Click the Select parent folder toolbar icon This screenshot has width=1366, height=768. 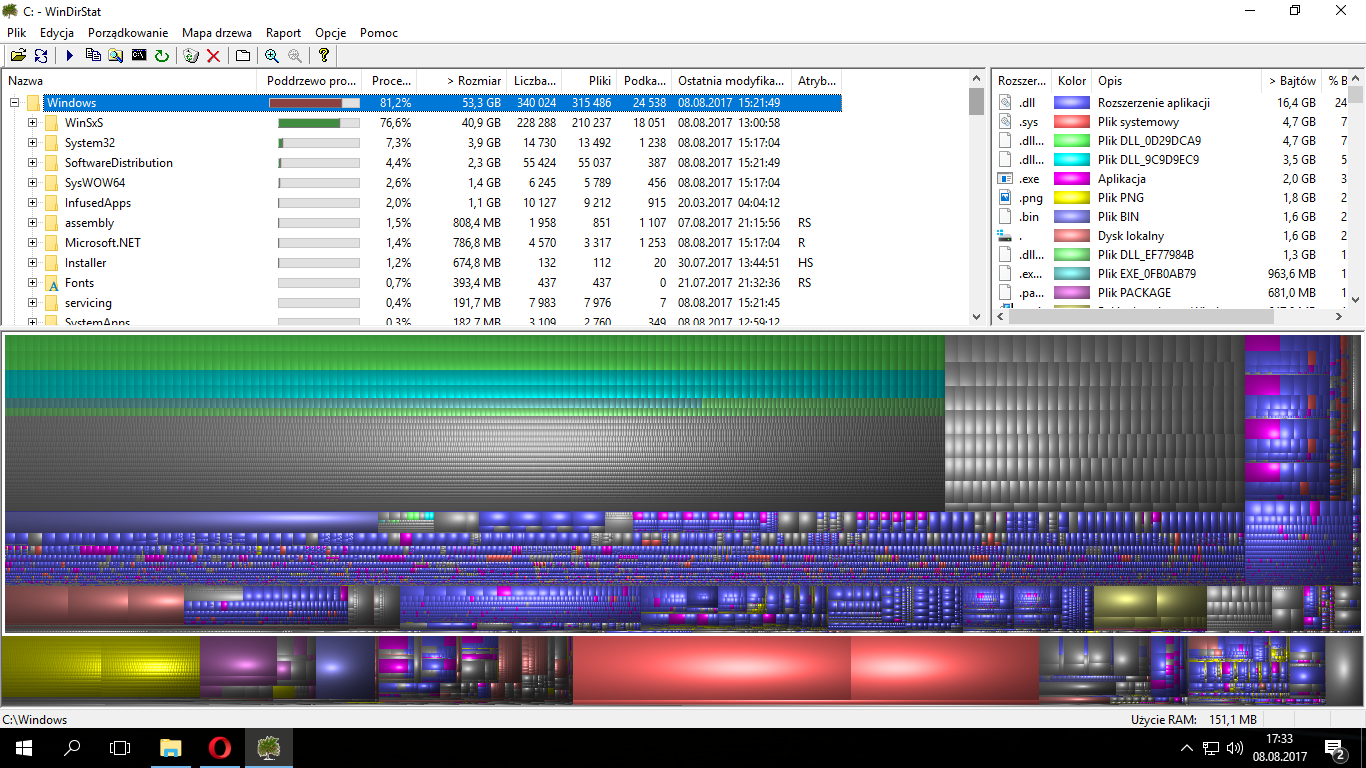[243, 56]
